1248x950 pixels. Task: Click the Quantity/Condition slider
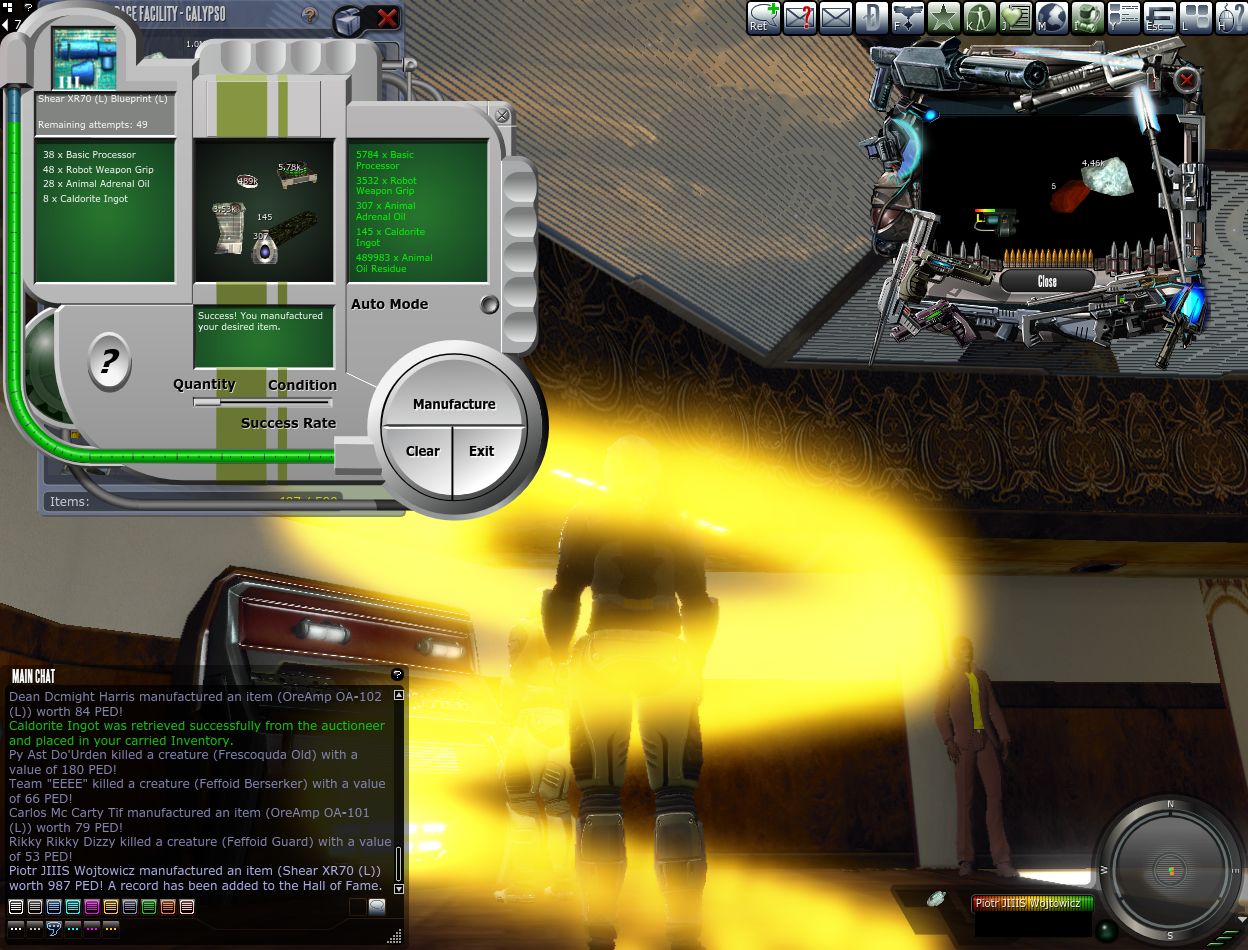pyautogui.click(x=264, y=402)
